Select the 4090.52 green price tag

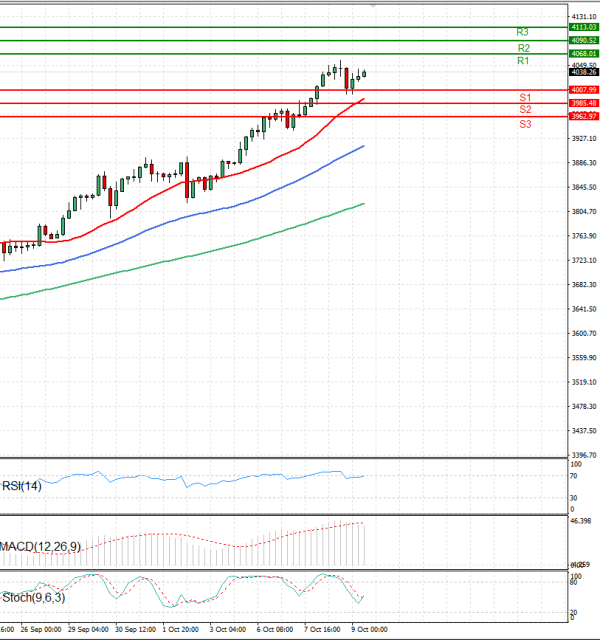tap(583, 40)
